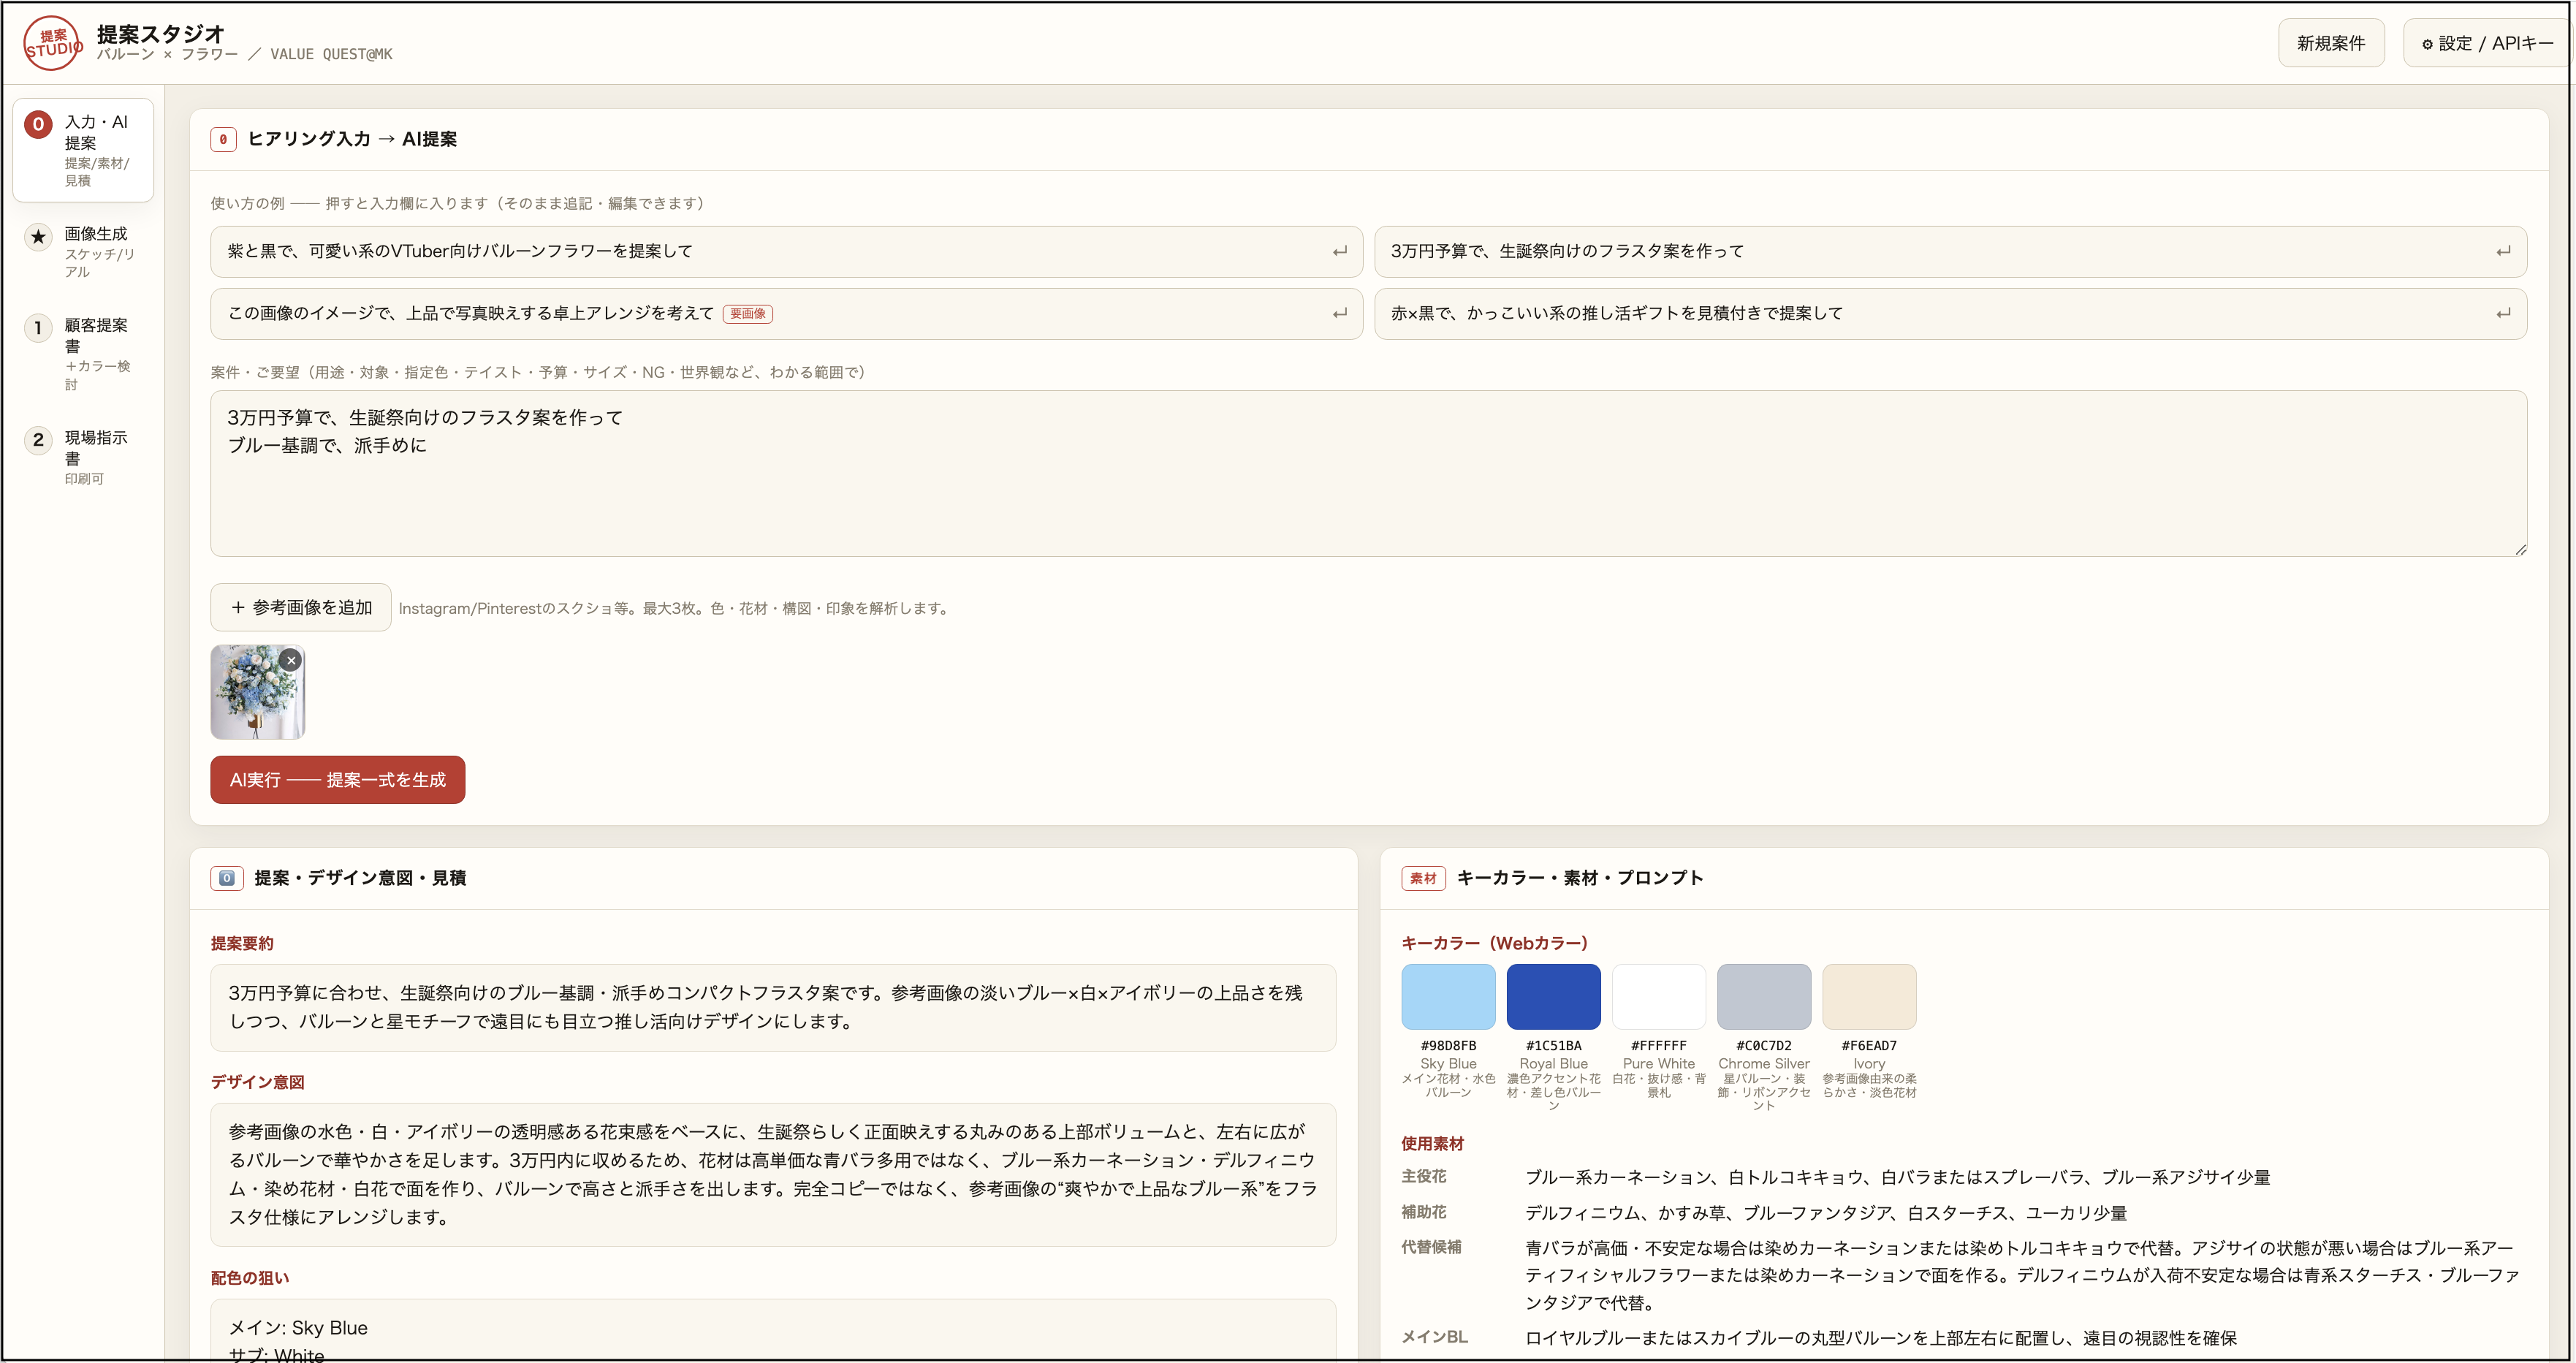The width and height of the screenshot is (2576, 1363).
Task: Select the Chrome Silver #C0C7D2 swatch
Action: point(1764,997)
